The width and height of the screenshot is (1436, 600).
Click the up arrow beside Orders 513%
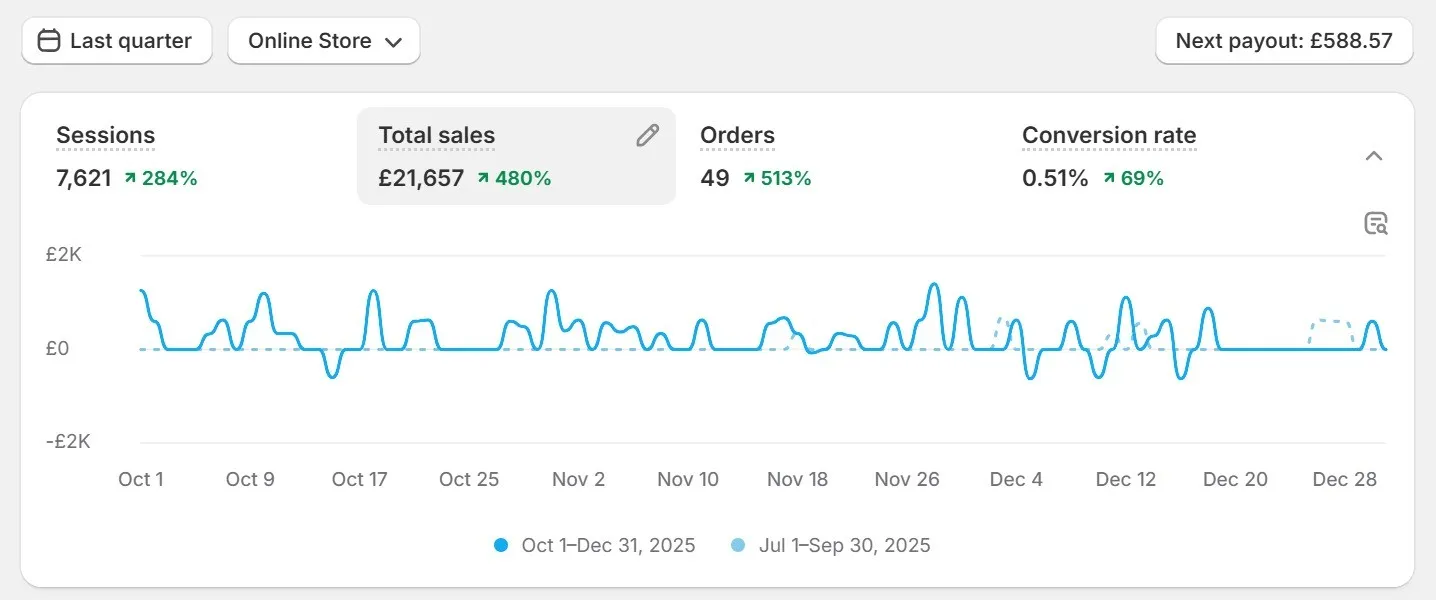pyautogui.click(x=749, y=178)
